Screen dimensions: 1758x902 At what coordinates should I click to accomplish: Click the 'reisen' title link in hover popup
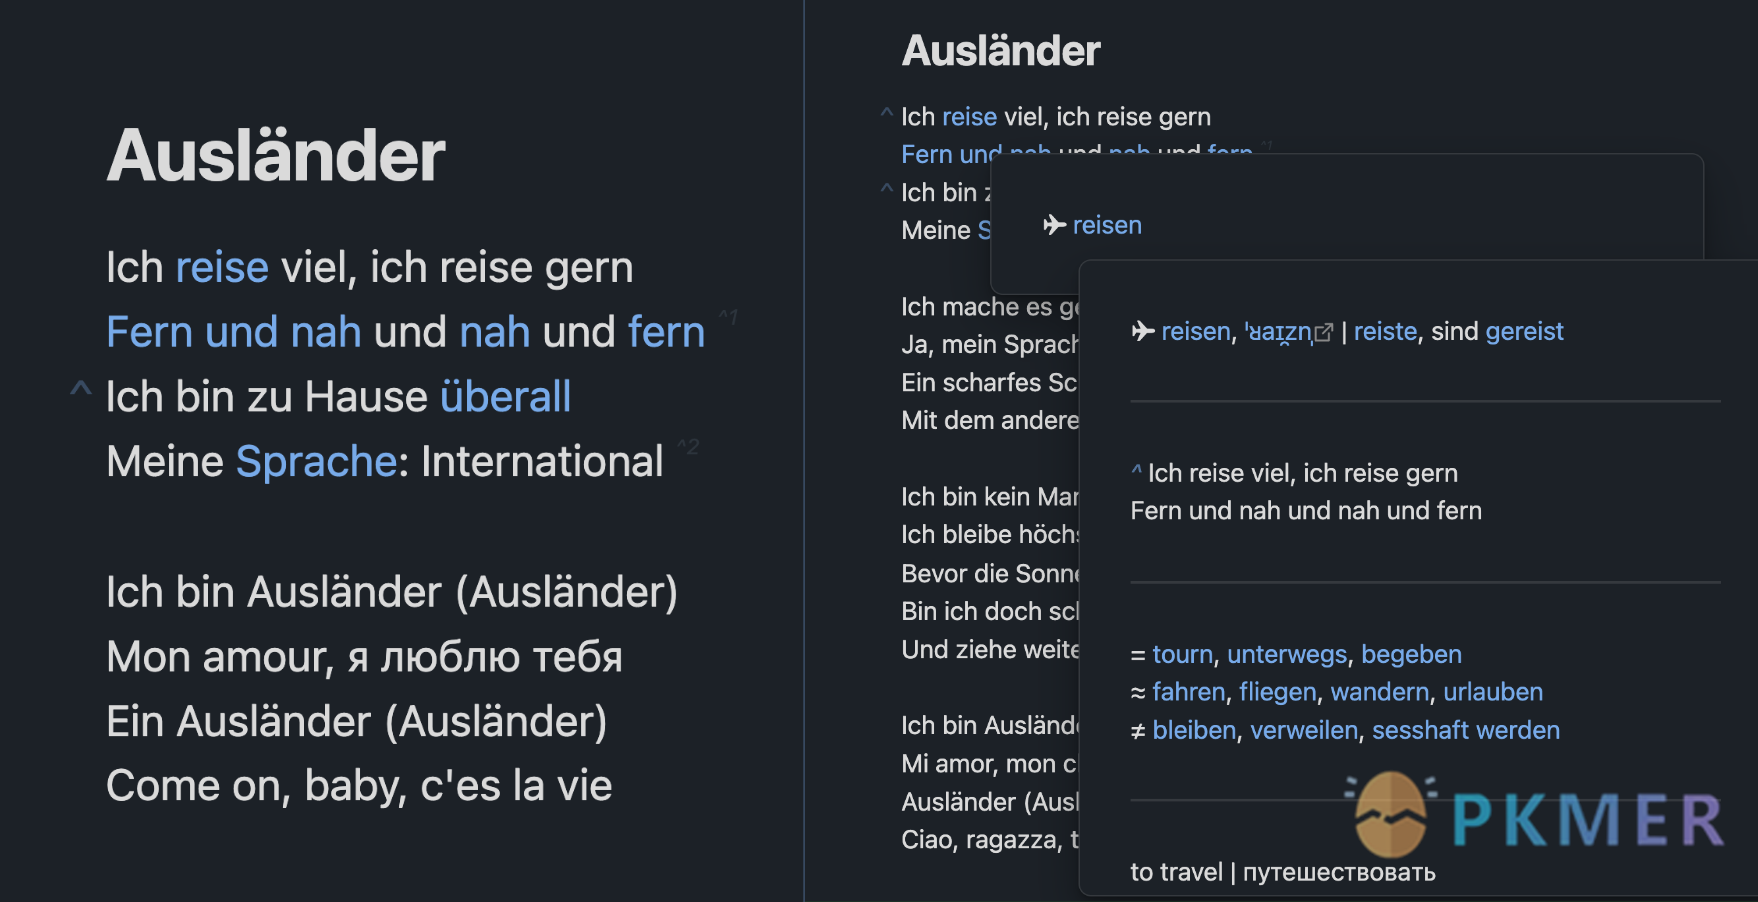pos(1107,225)
